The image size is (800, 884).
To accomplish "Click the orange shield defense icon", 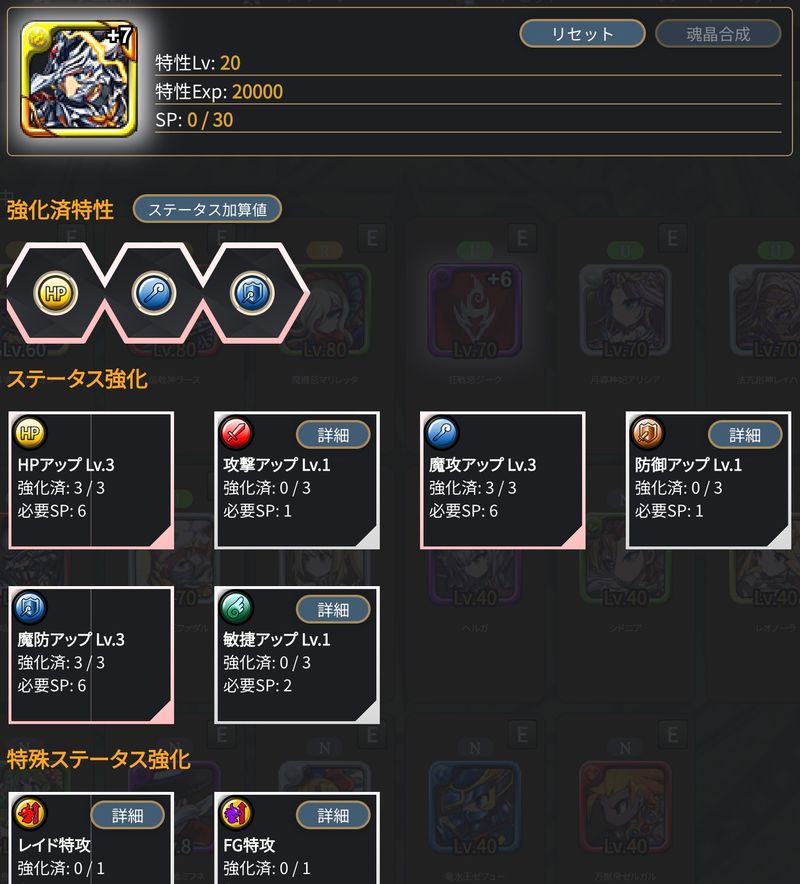I will pyautogui.click(x=648, y=433).
